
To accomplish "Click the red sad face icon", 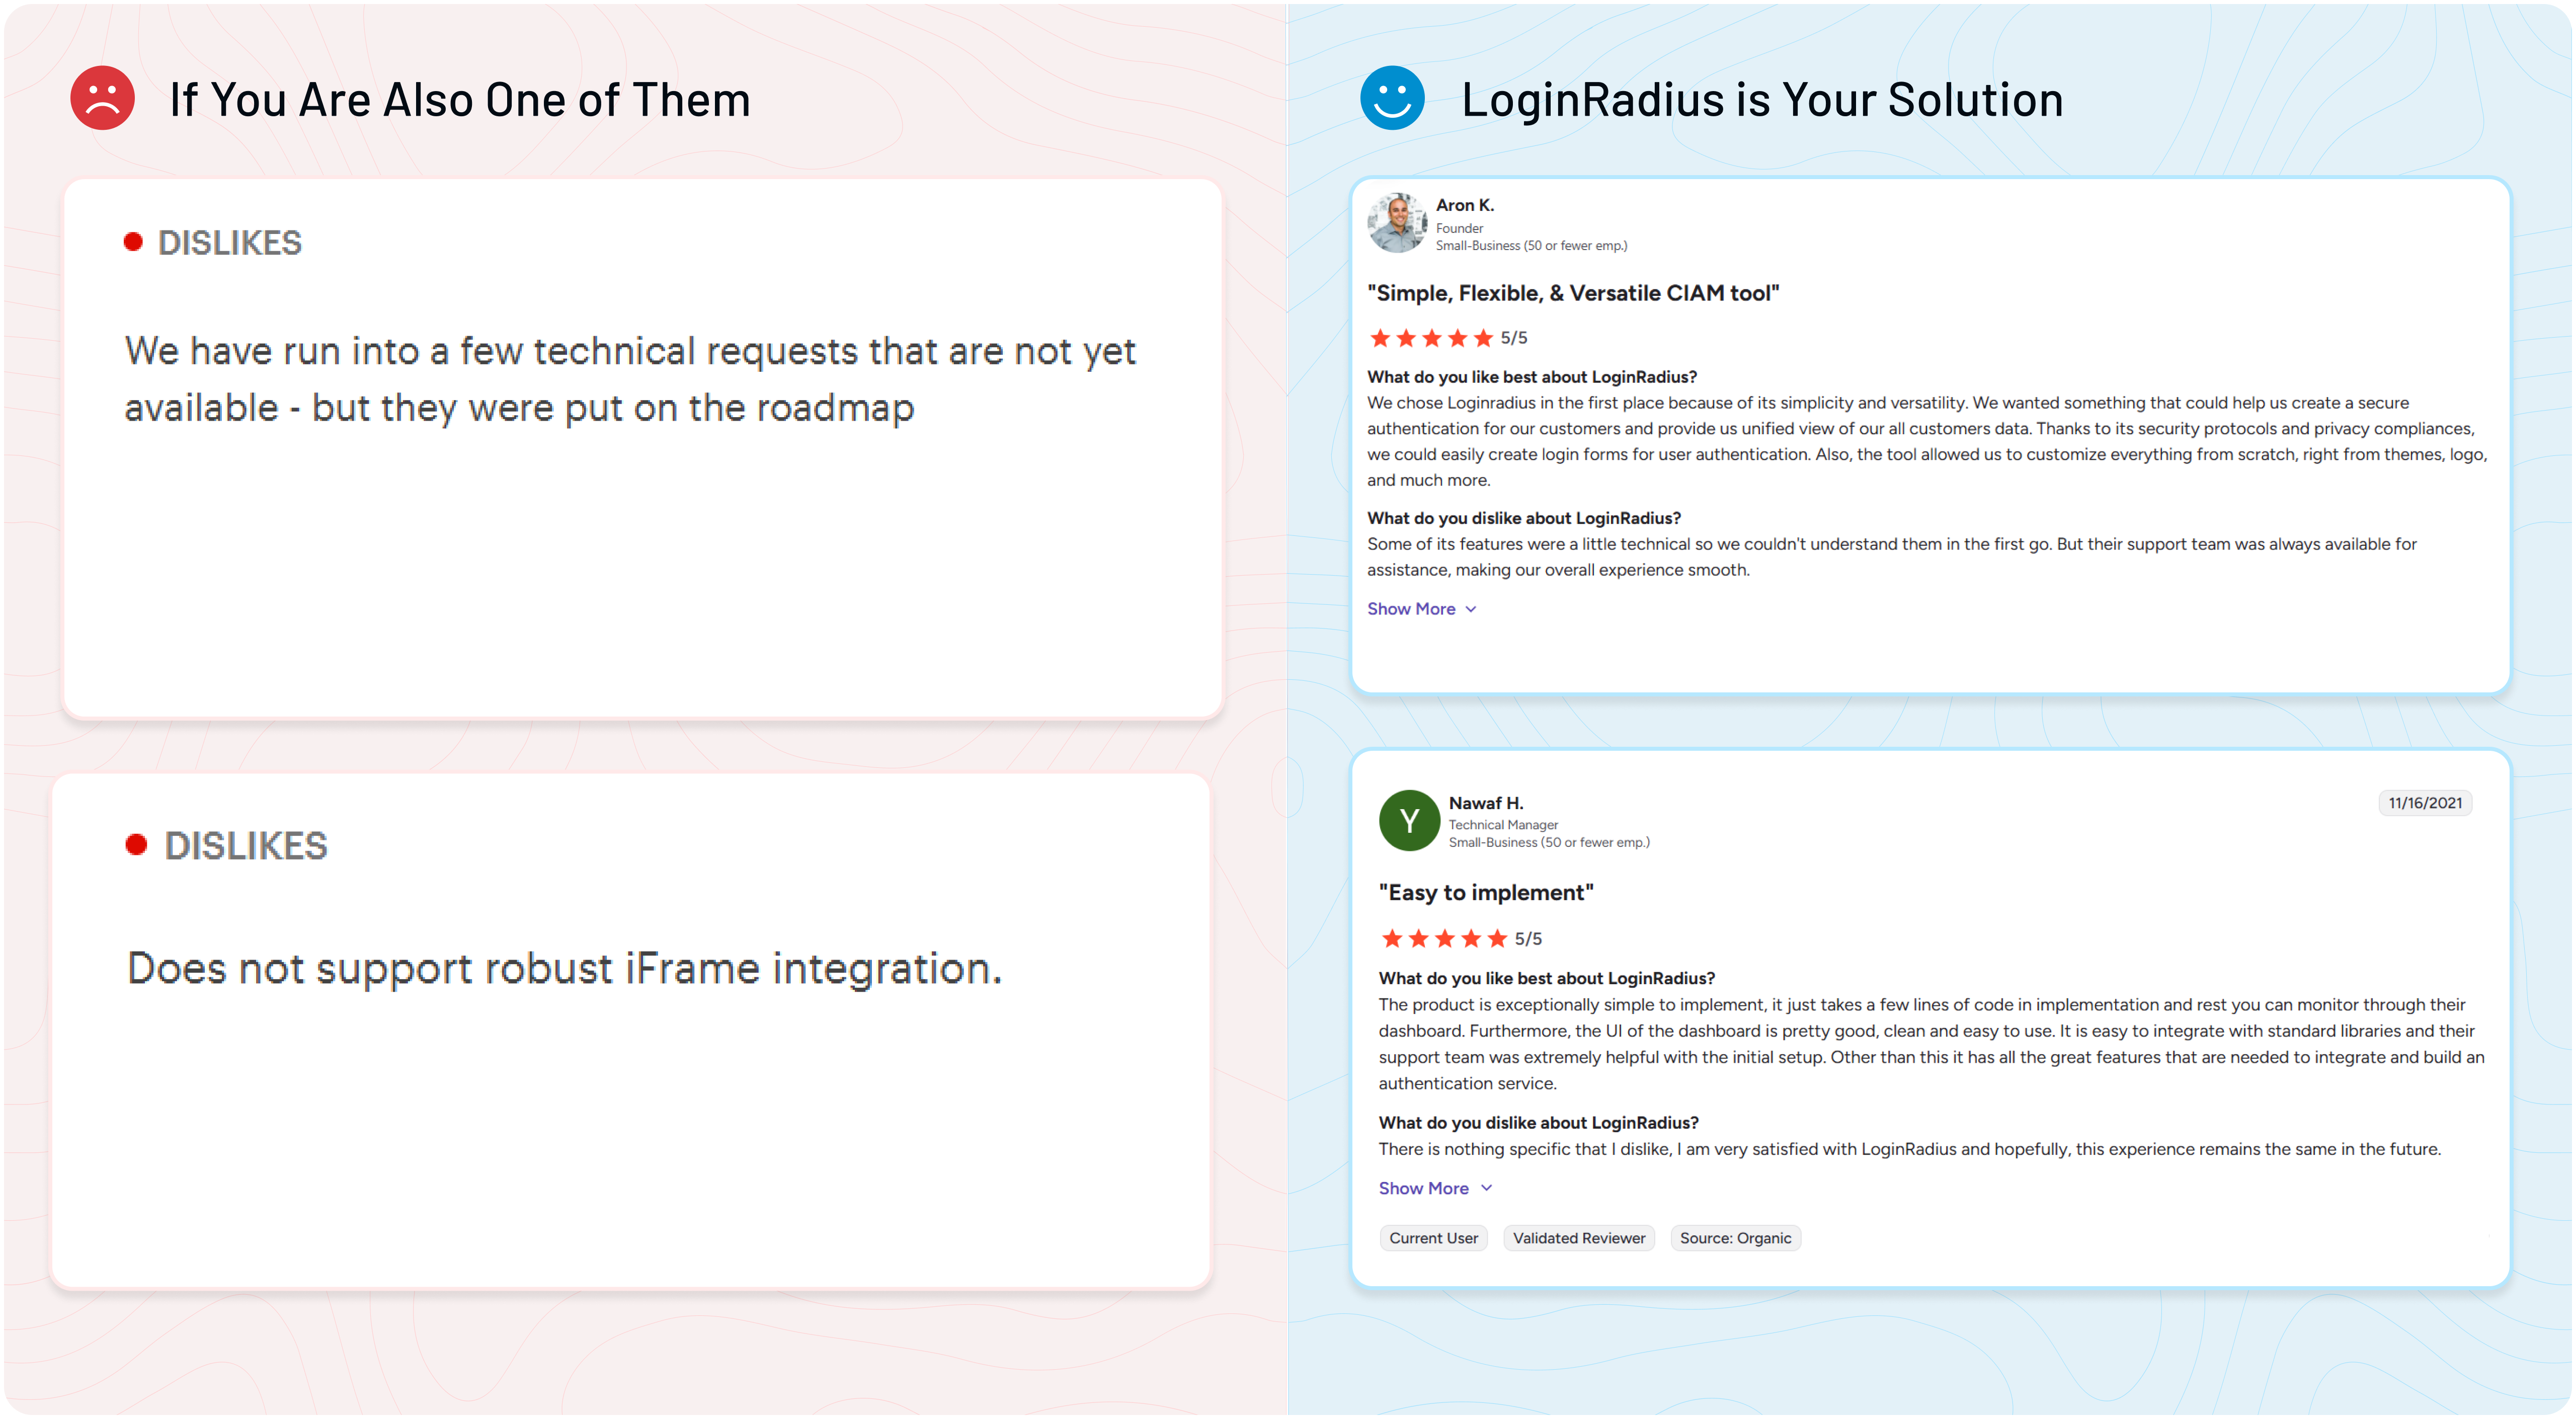I will [102, 98].
